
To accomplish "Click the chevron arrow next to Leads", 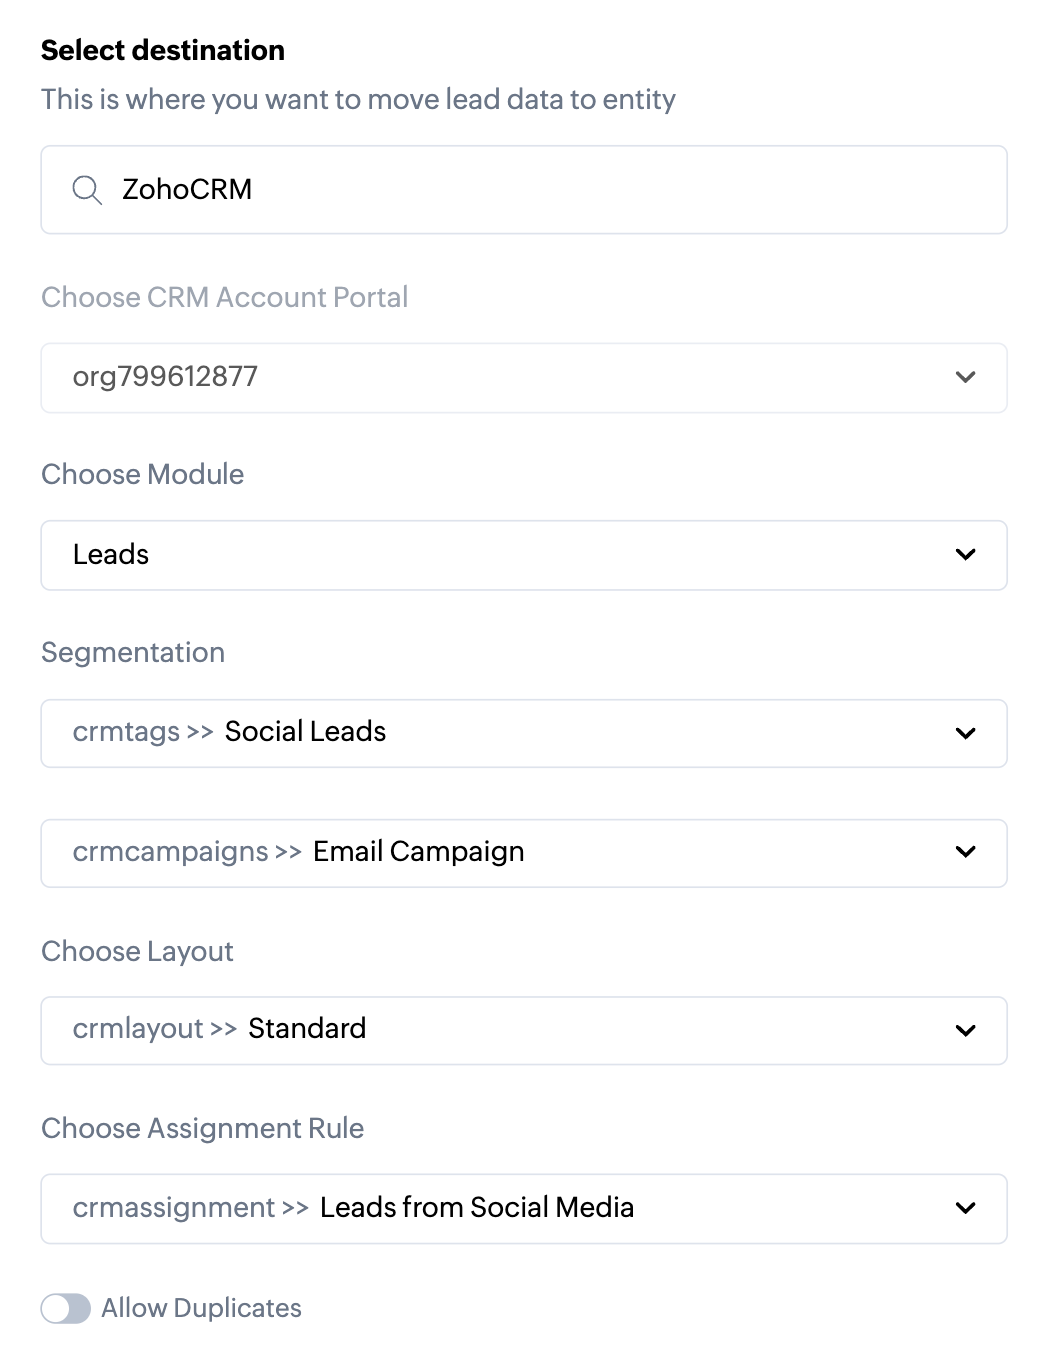I will click(x=965, y=555).
